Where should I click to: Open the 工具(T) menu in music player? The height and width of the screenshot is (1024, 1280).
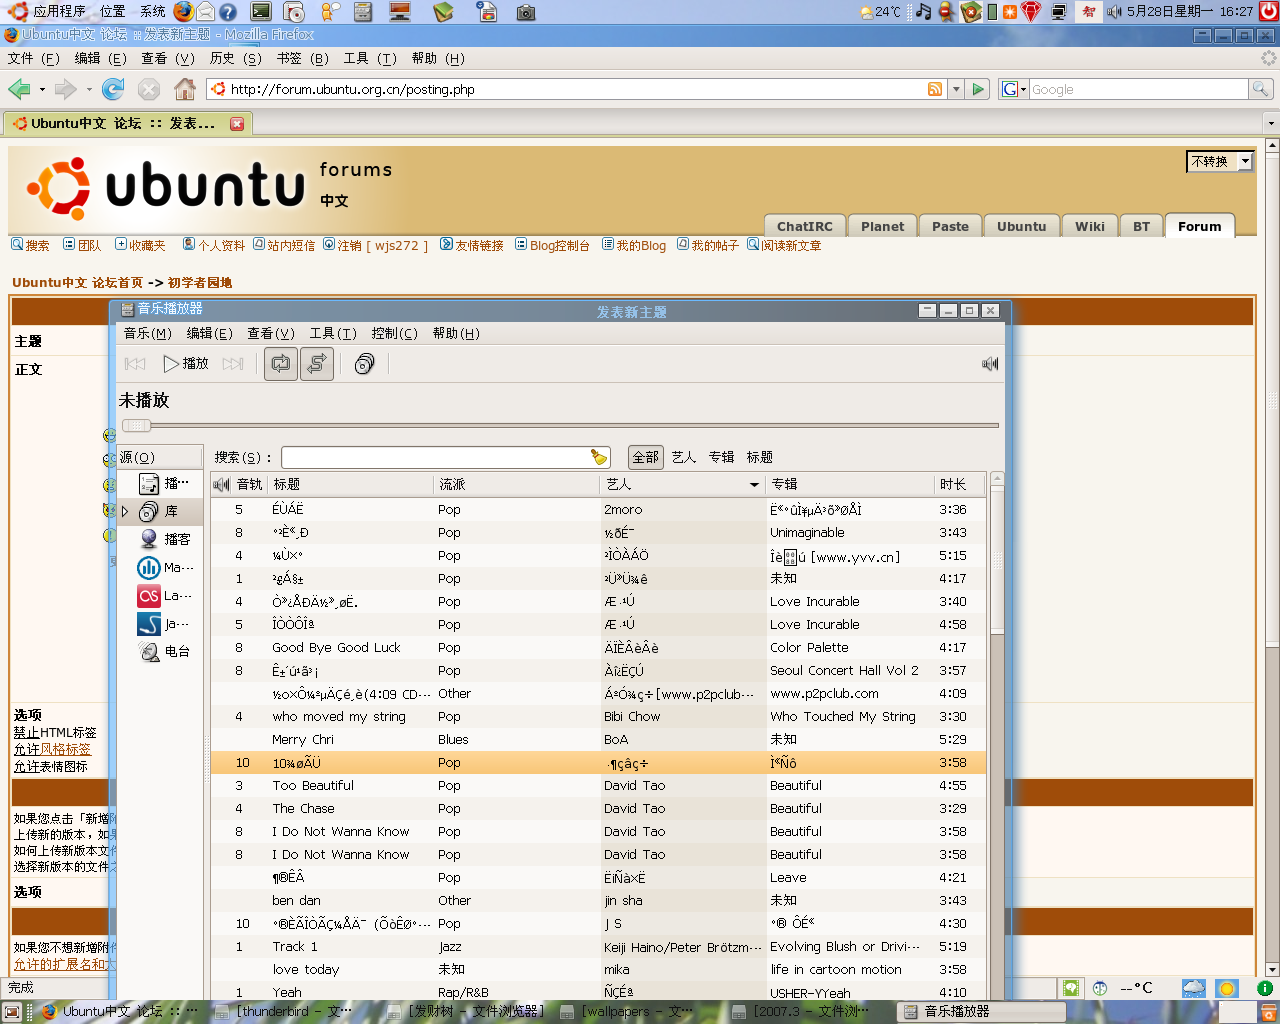pyautogui.click(x=333, y=334)
